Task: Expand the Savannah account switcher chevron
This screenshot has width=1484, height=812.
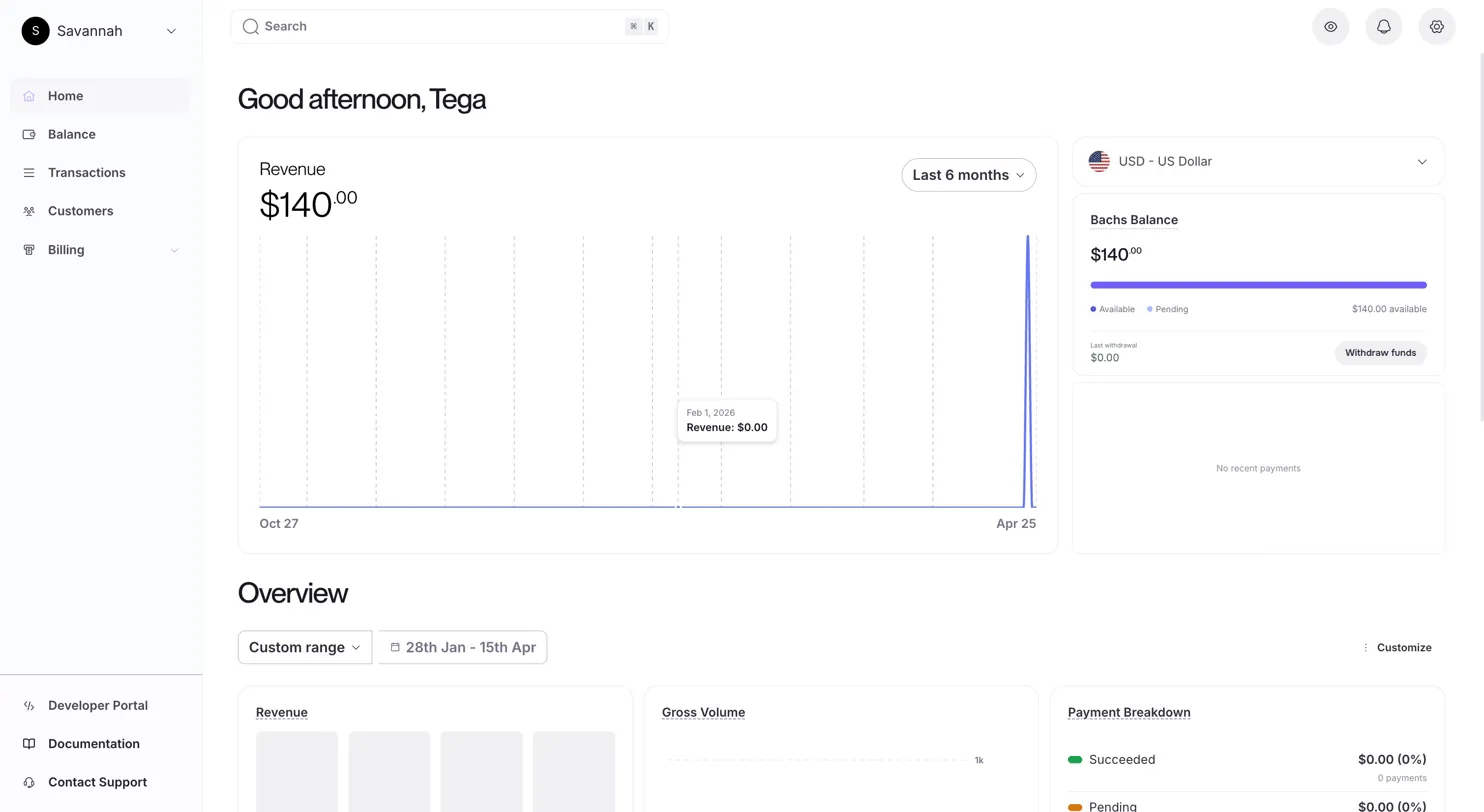Action: coord(171,31)
